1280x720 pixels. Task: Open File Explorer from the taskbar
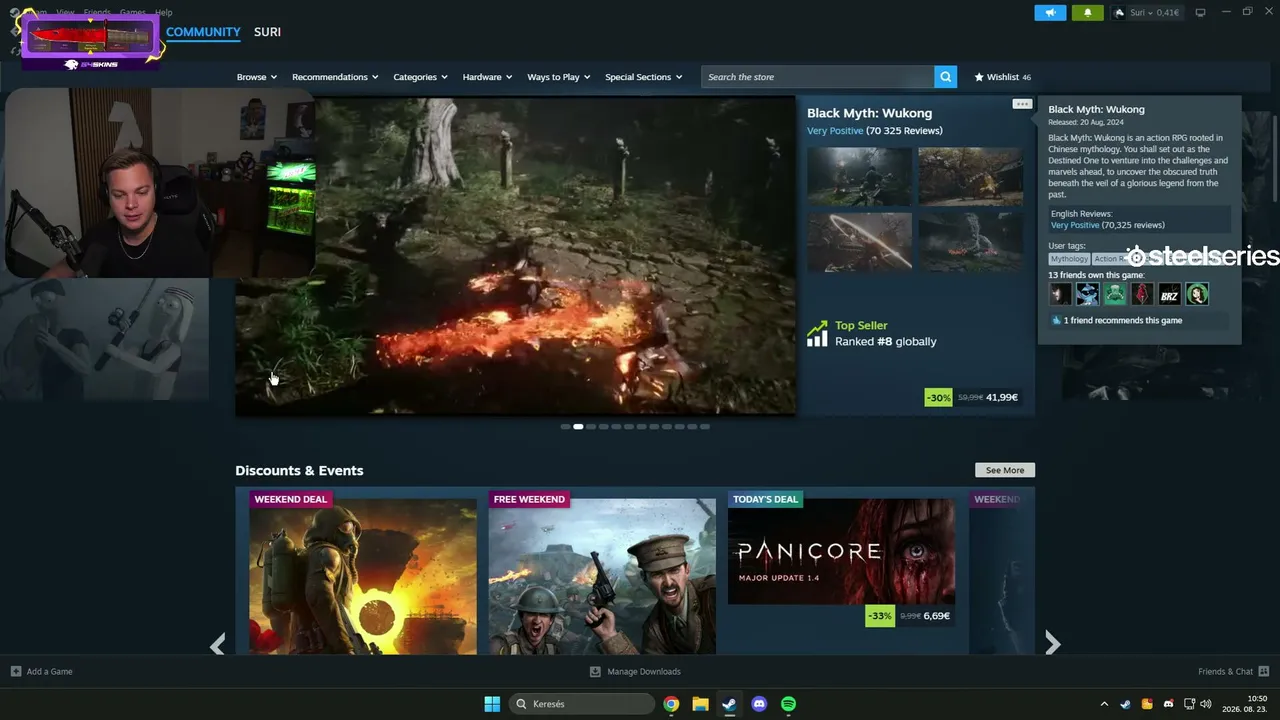[x=700, y=704]
